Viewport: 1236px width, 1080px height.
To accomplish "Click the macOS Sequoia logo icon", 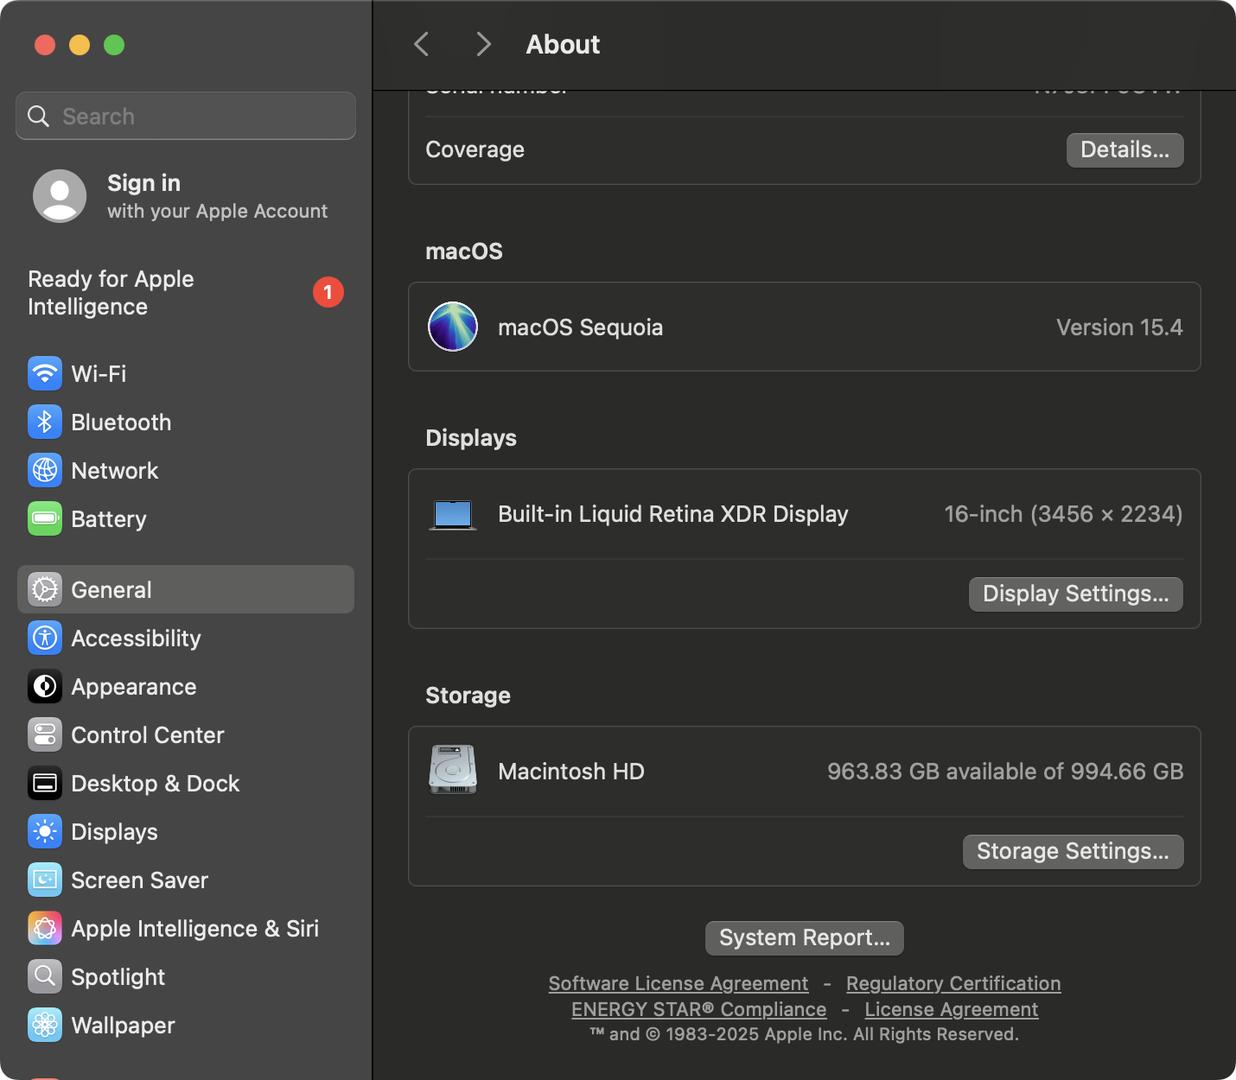I will [453, 327].
